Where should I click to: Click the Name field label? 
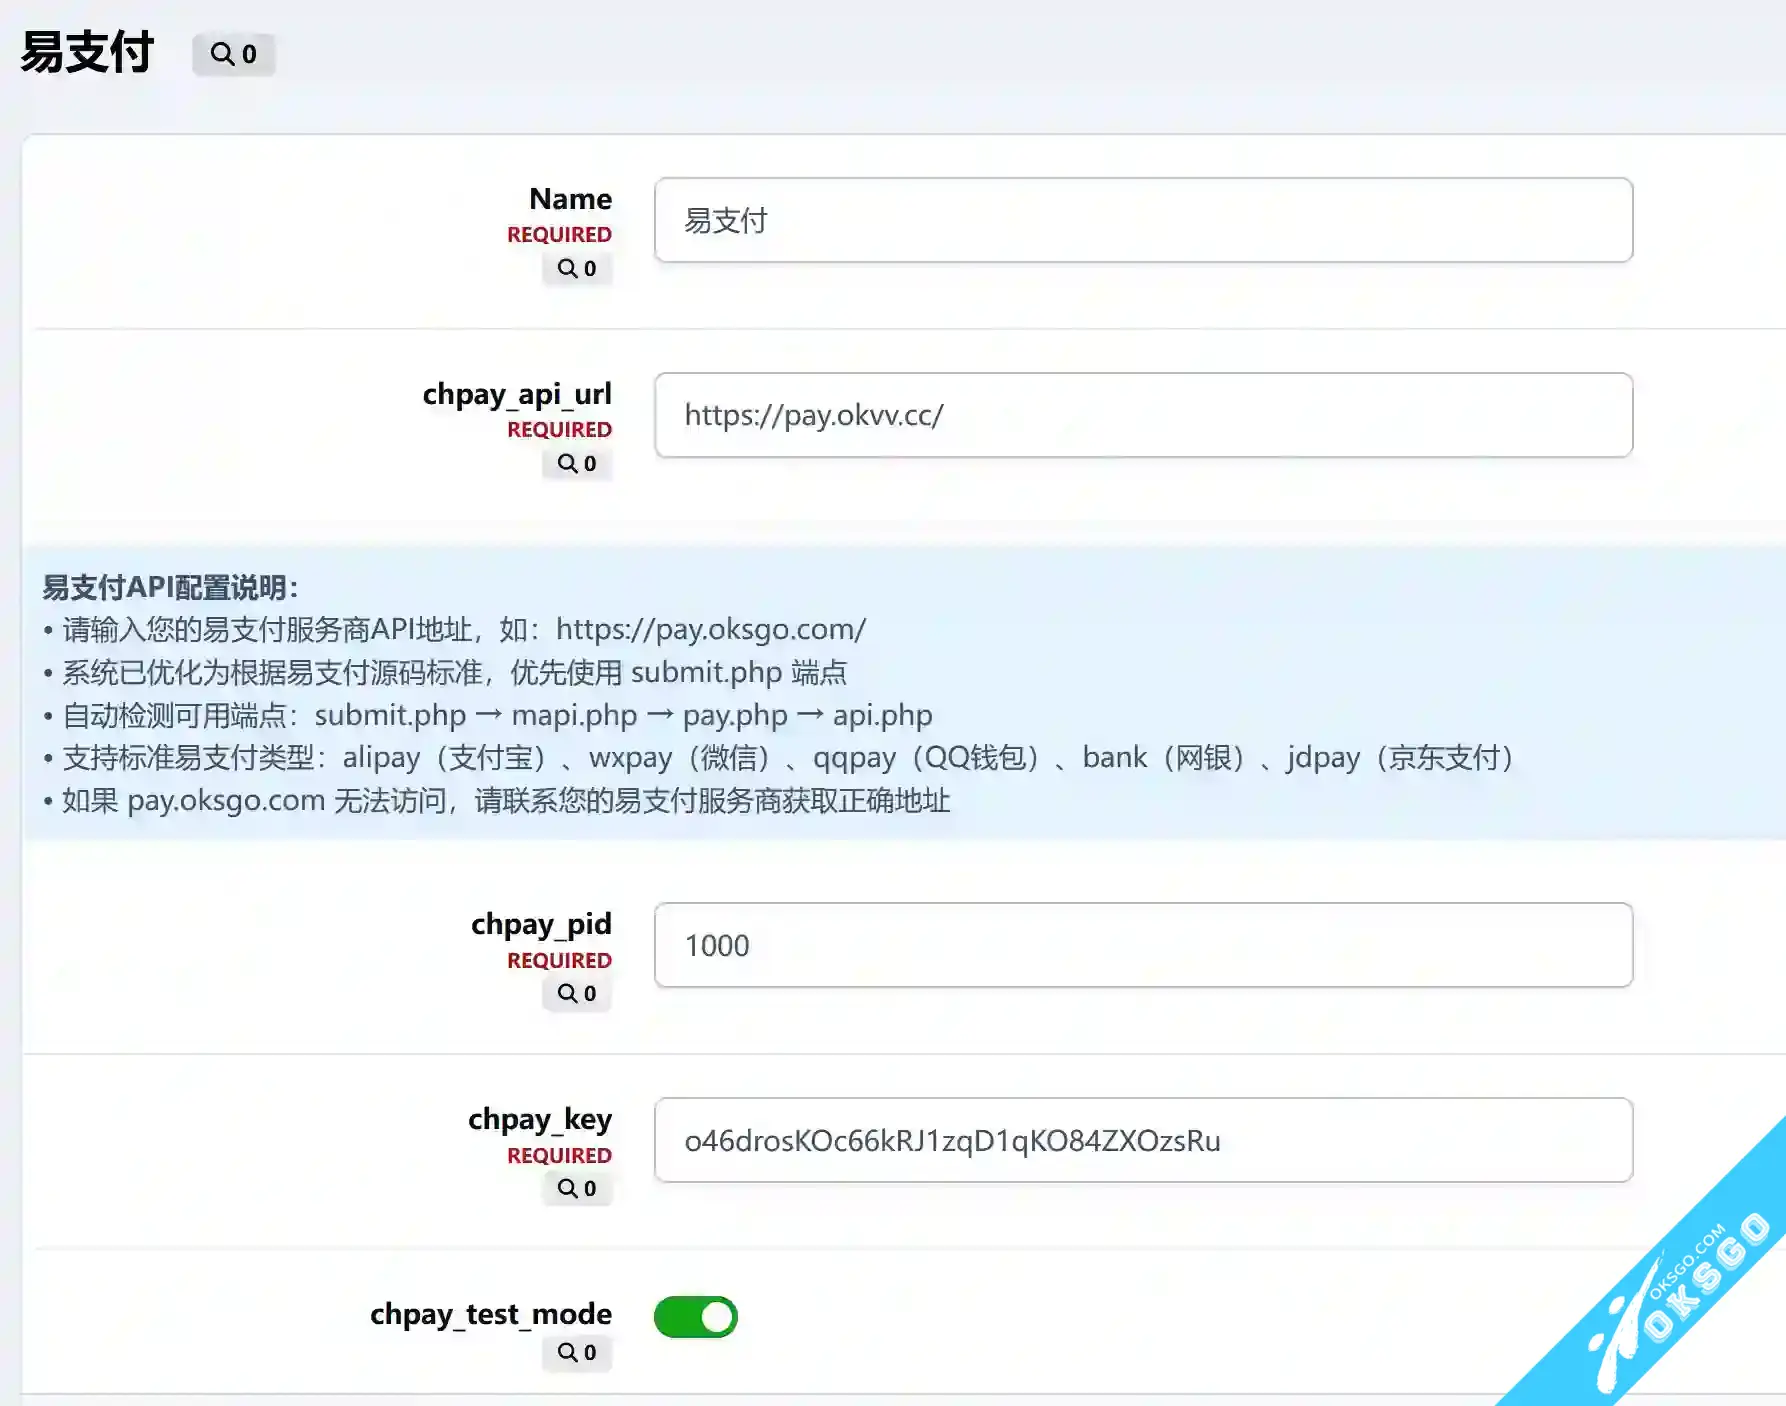(x=570, y=199)
